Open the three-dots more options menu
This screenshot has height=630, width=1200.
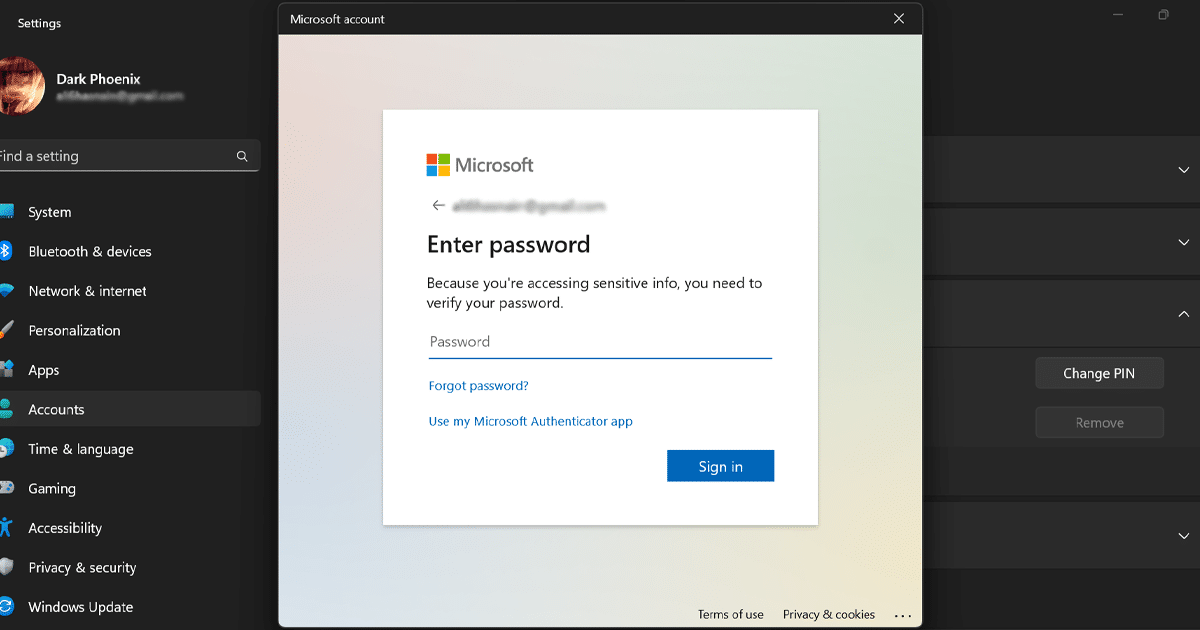[x=903, y=615]
